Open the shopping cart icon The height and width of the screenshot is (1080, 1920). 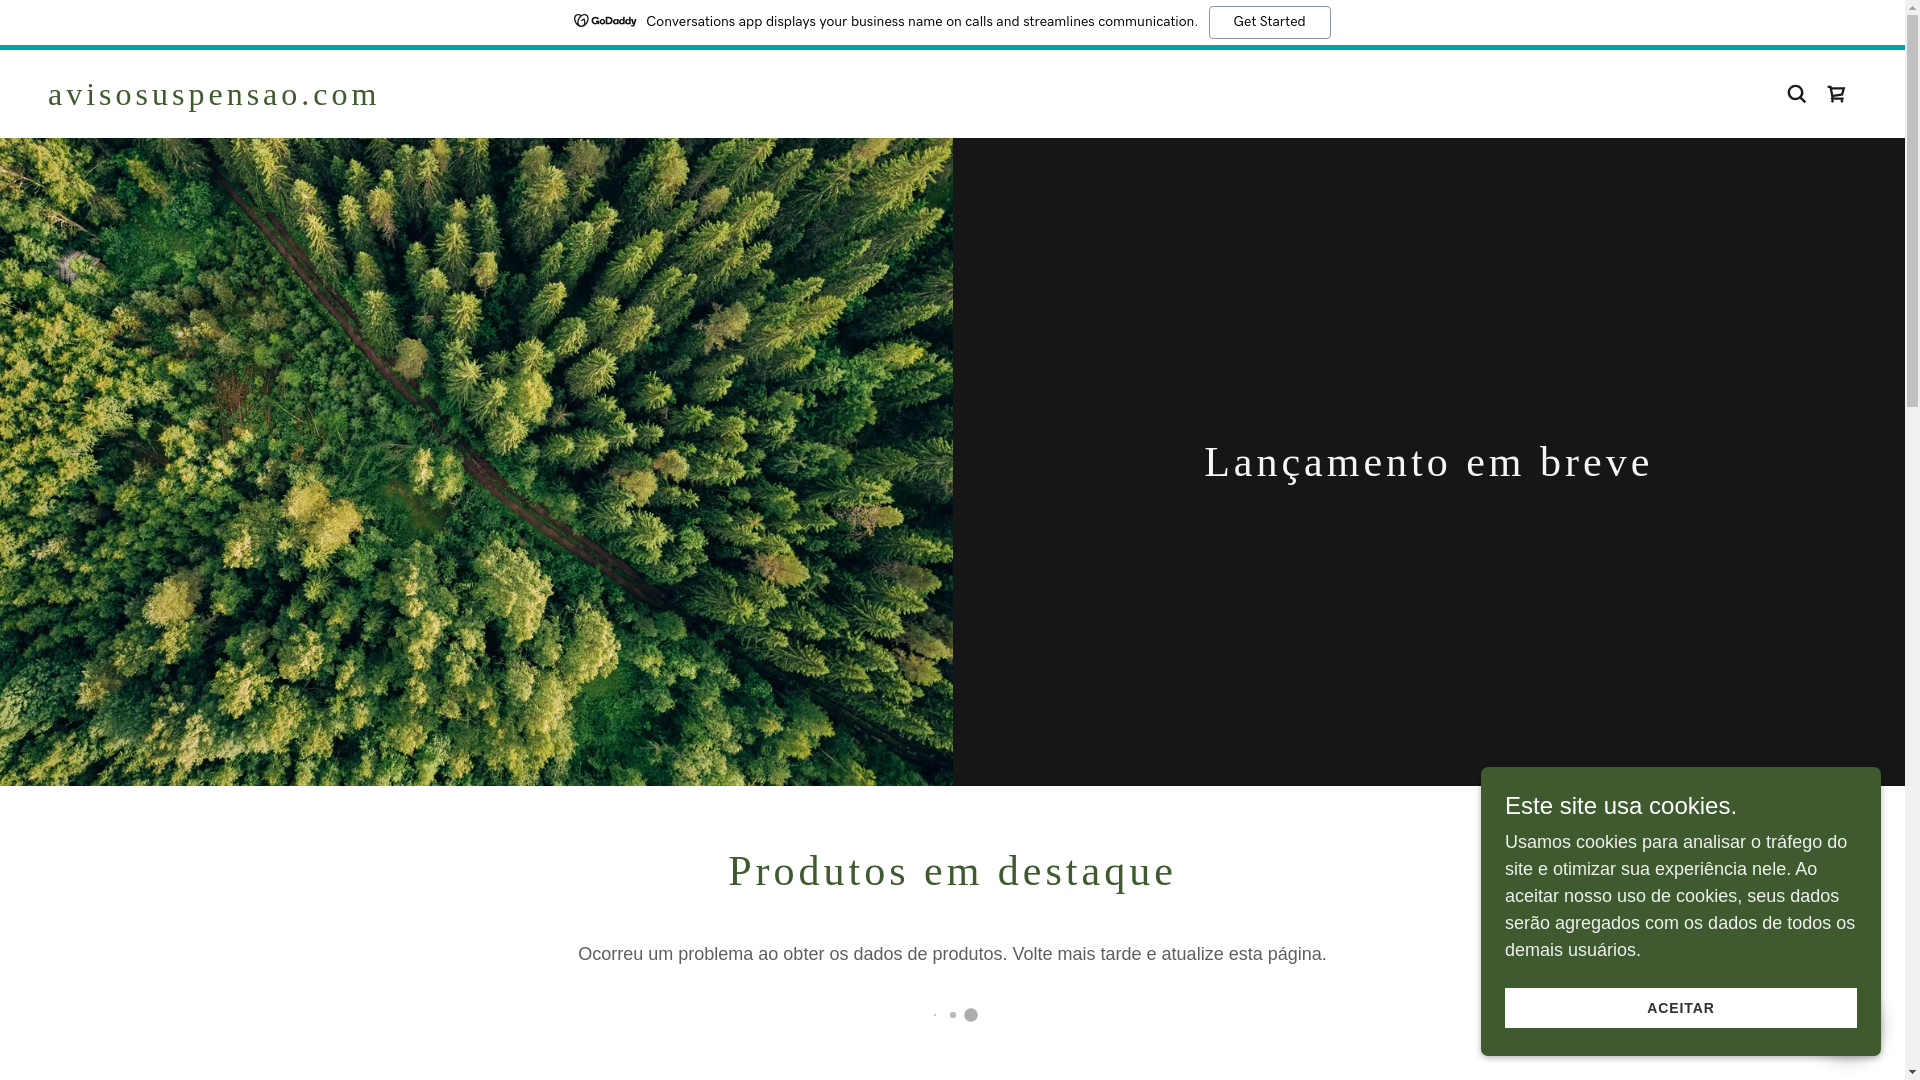(x=1836, y=94)
